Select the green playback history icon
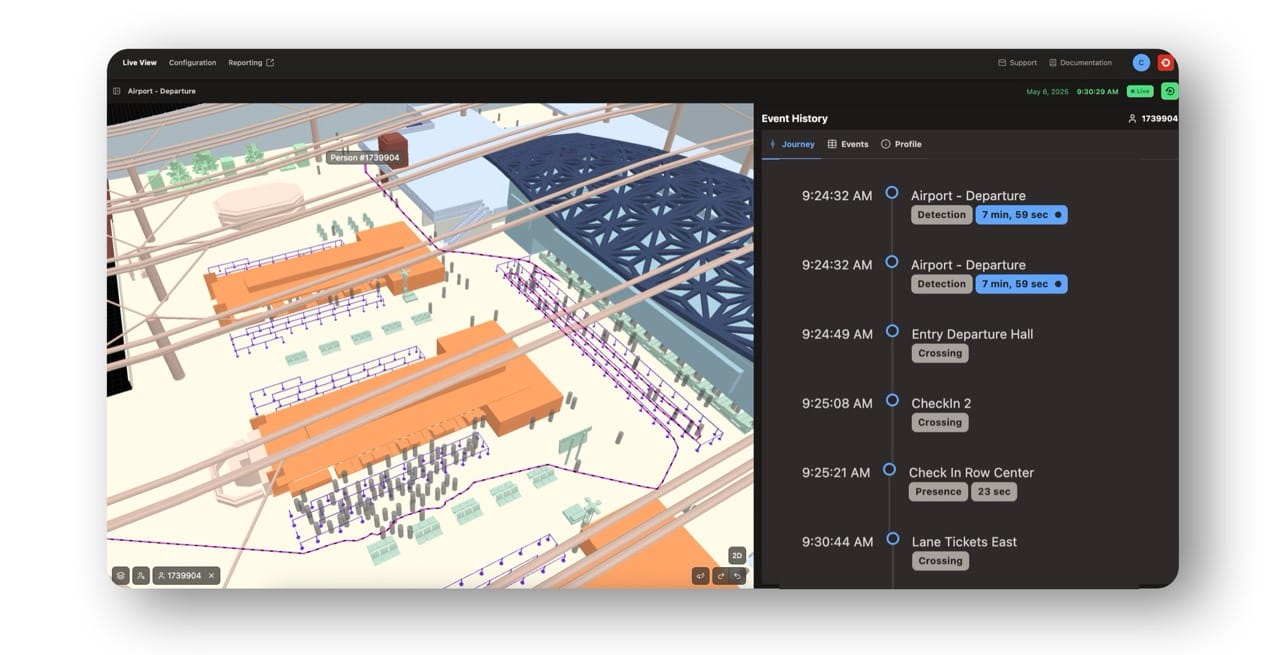This screenshot has height=655, width=1280. 1170,90
